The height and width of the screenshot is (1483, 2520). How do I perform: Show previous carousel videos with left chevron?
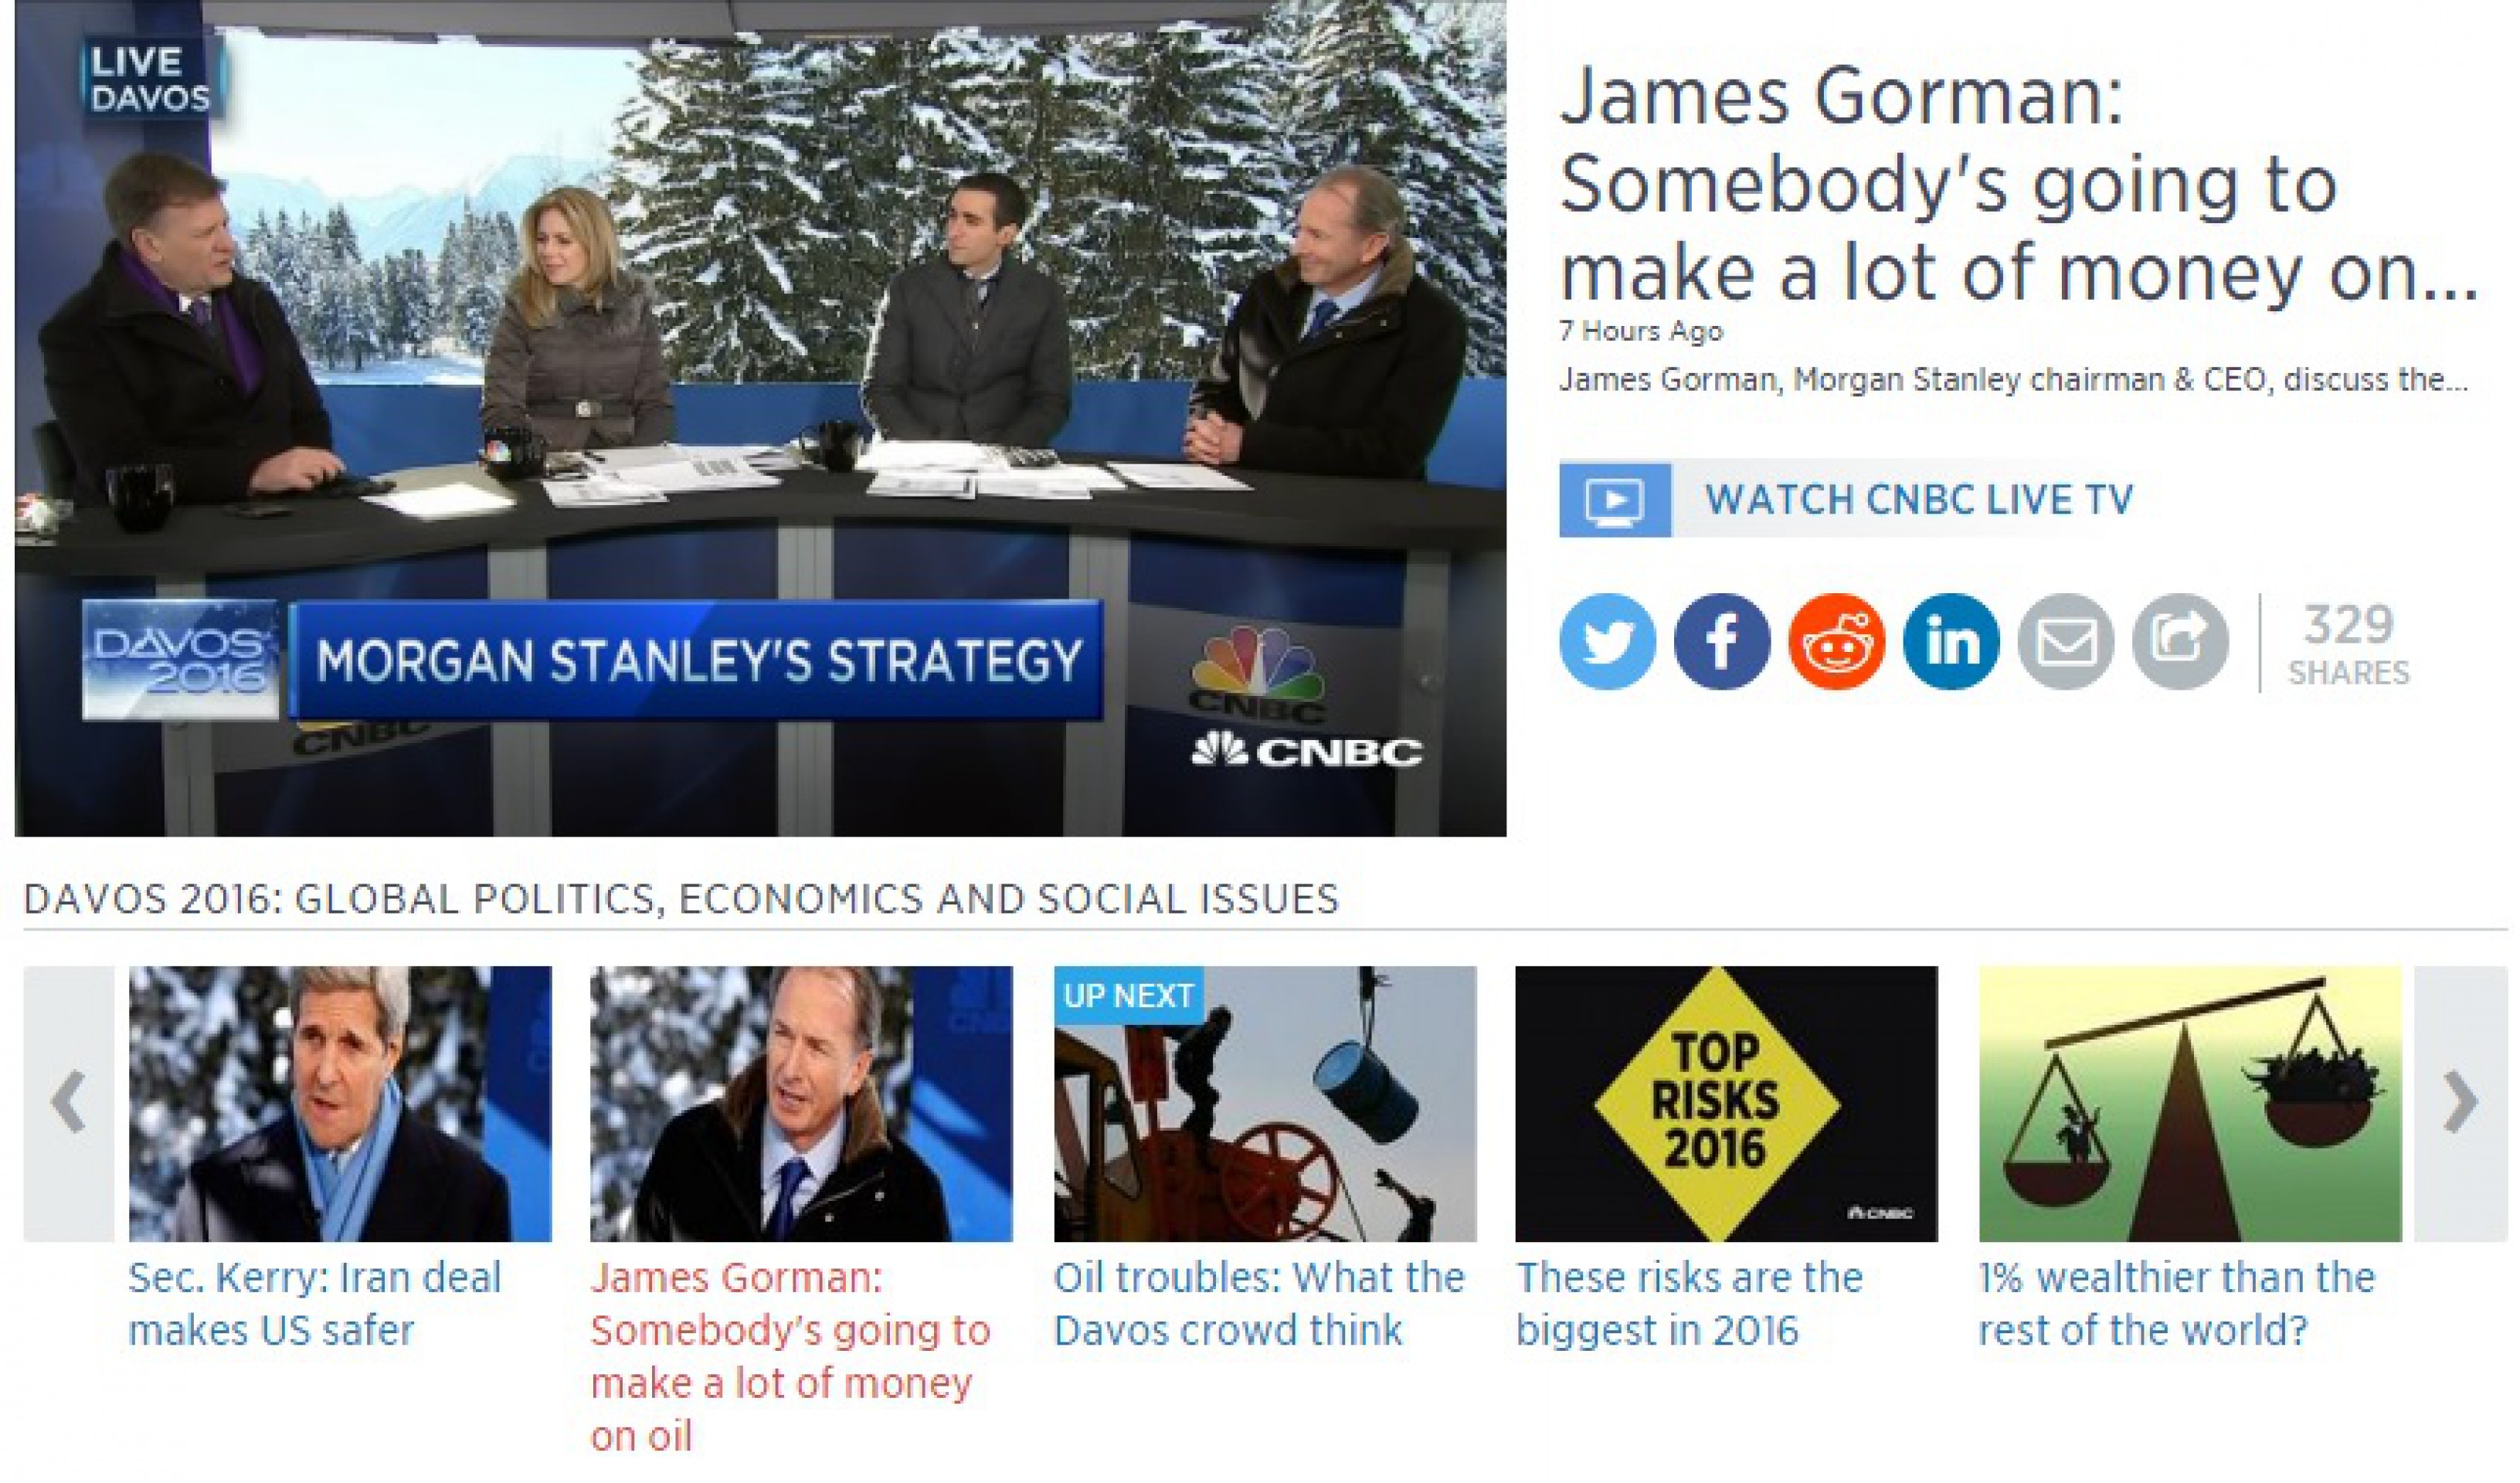click(69, 1103)
